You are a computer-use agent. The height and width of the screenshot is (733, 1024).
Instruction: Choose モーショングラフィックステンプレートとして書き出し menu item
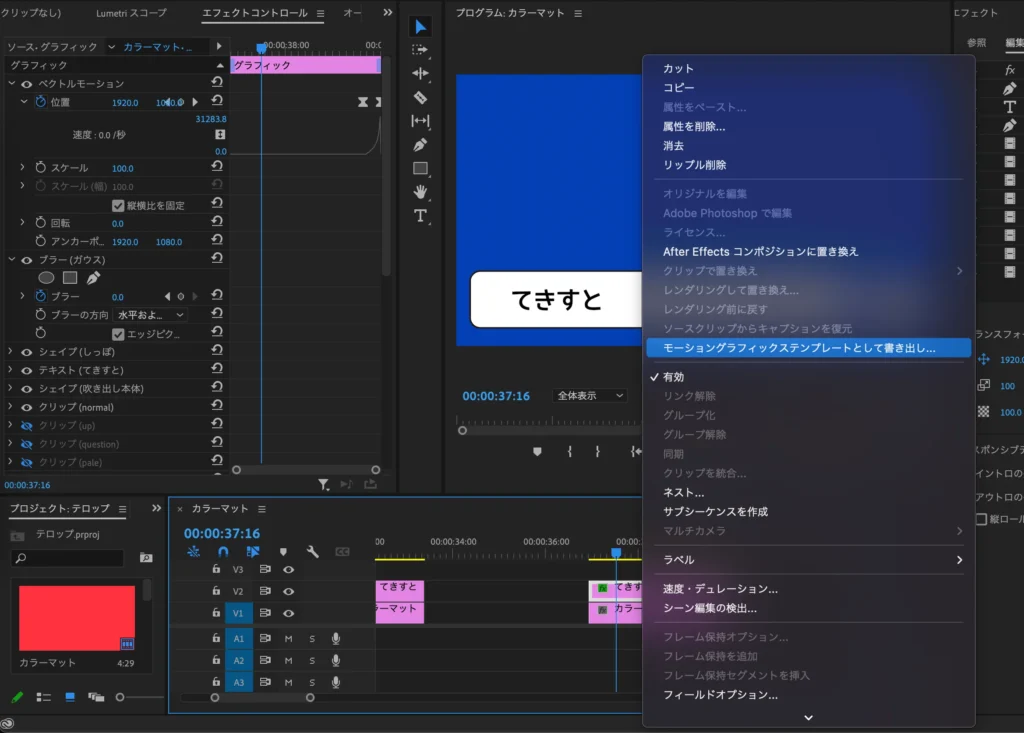coord(798,348)
